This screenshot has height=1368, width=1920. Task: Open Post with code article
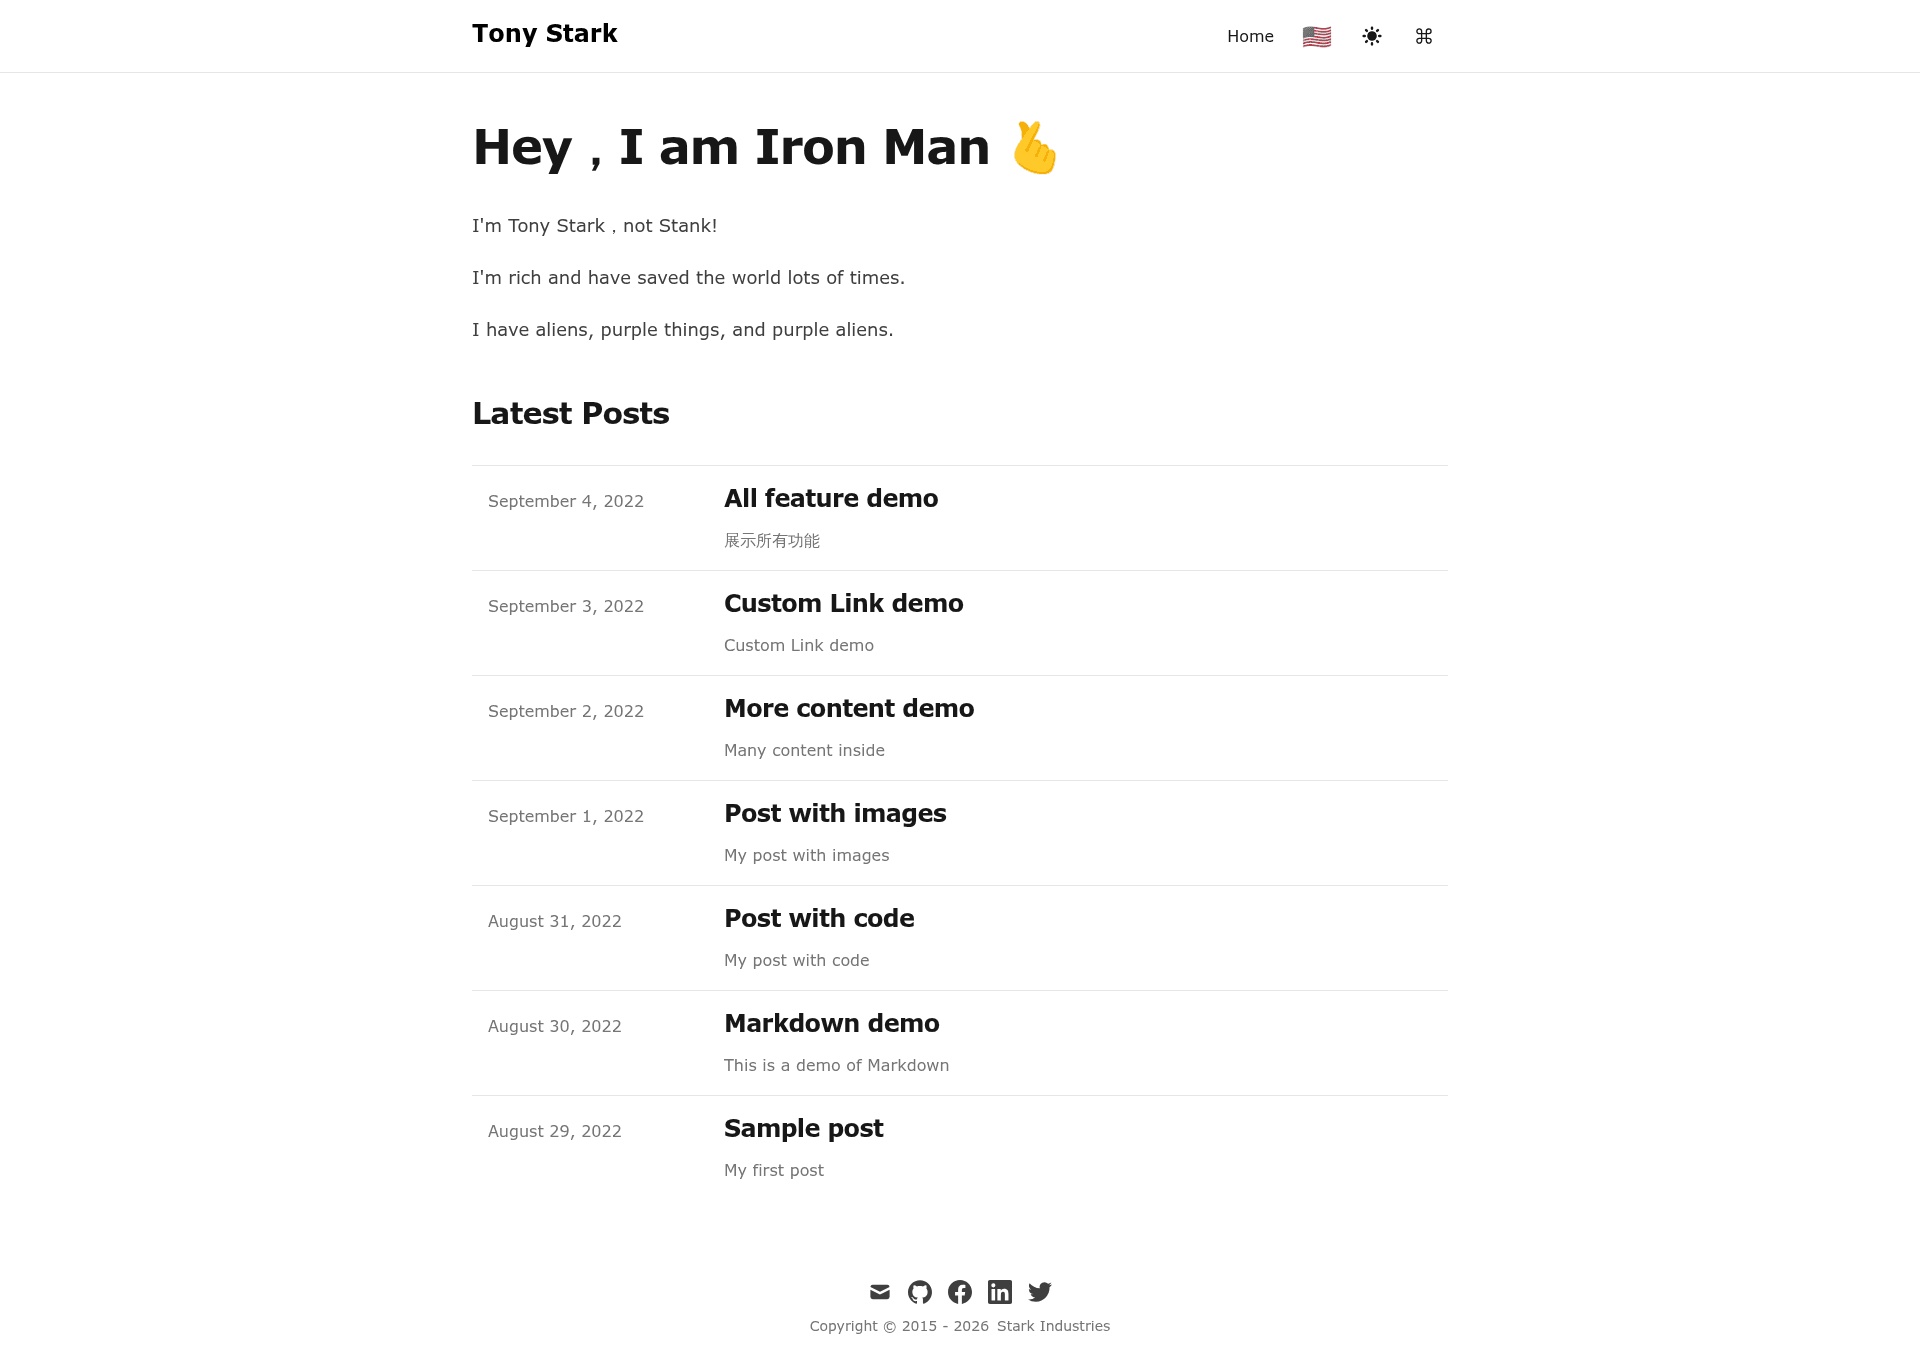[819, 918]
